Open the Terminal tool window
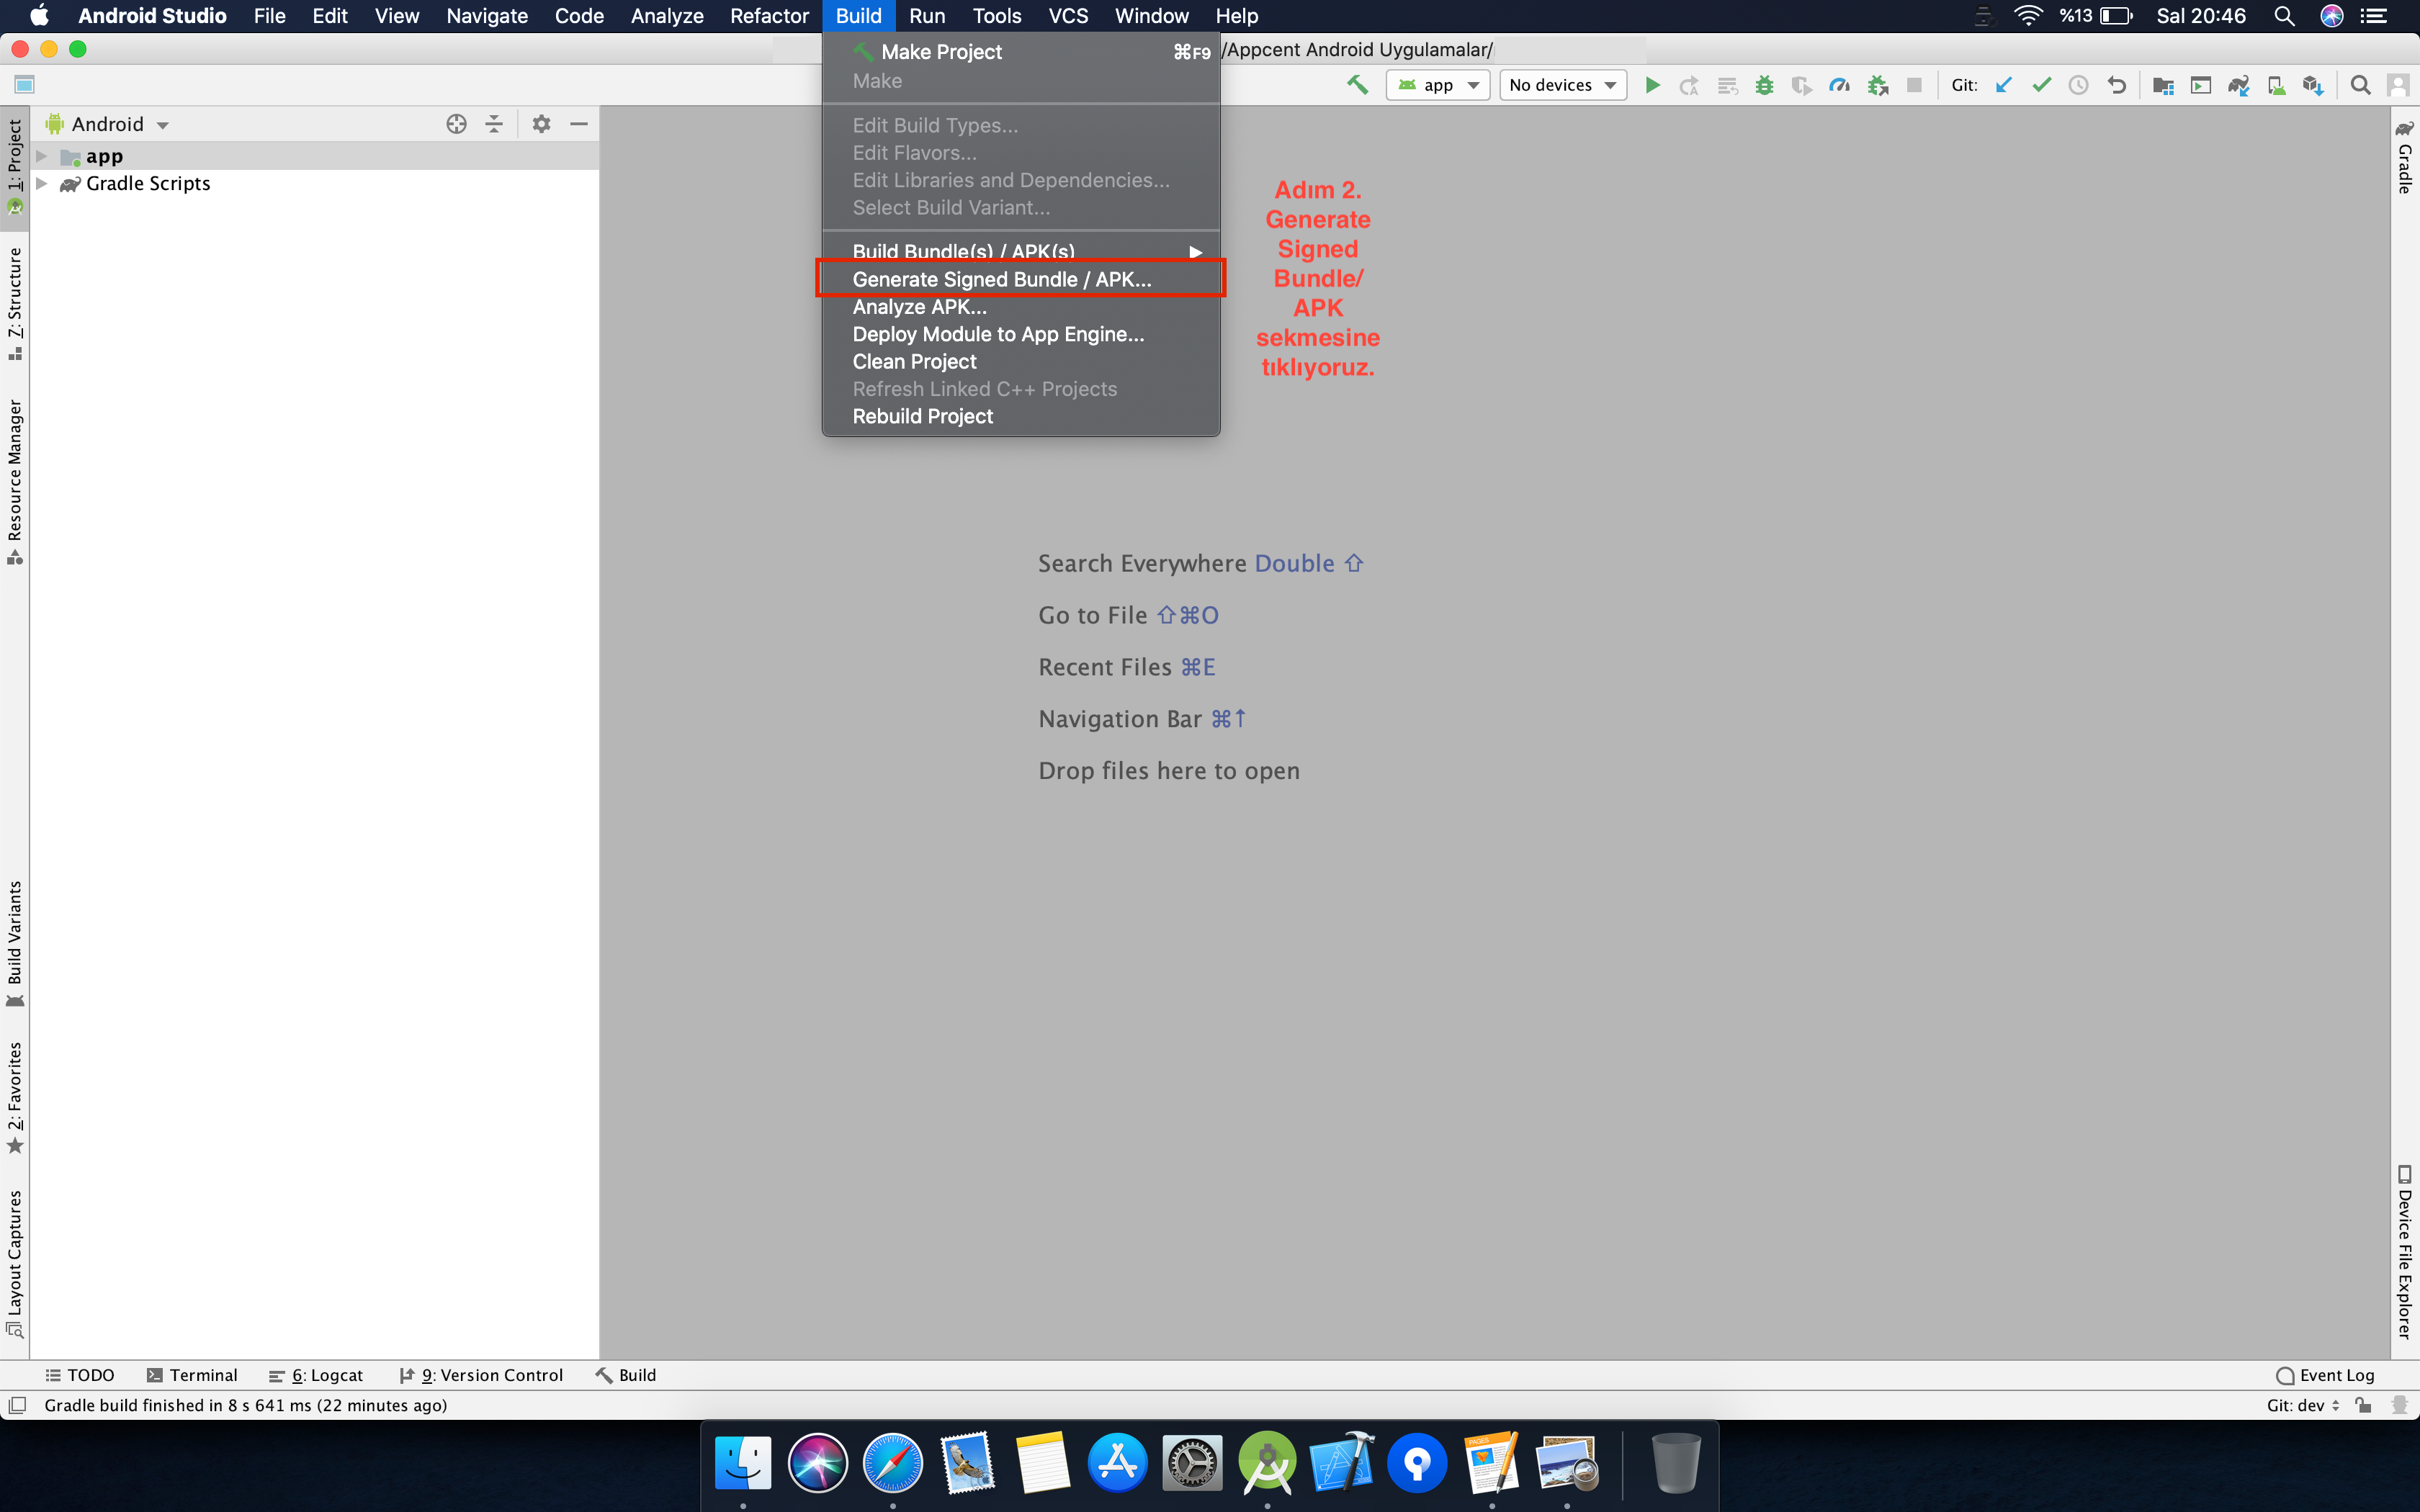 pos(192,1375)
